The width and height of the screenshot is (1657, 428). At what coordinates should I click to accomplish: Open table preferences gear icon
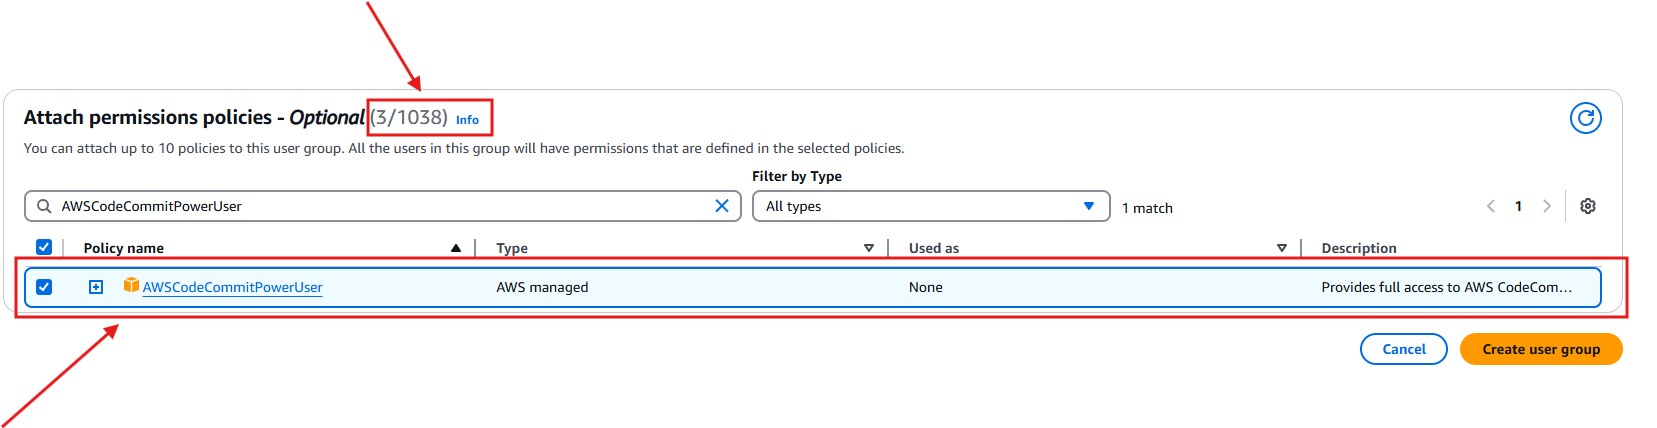tap(1587, 206)
